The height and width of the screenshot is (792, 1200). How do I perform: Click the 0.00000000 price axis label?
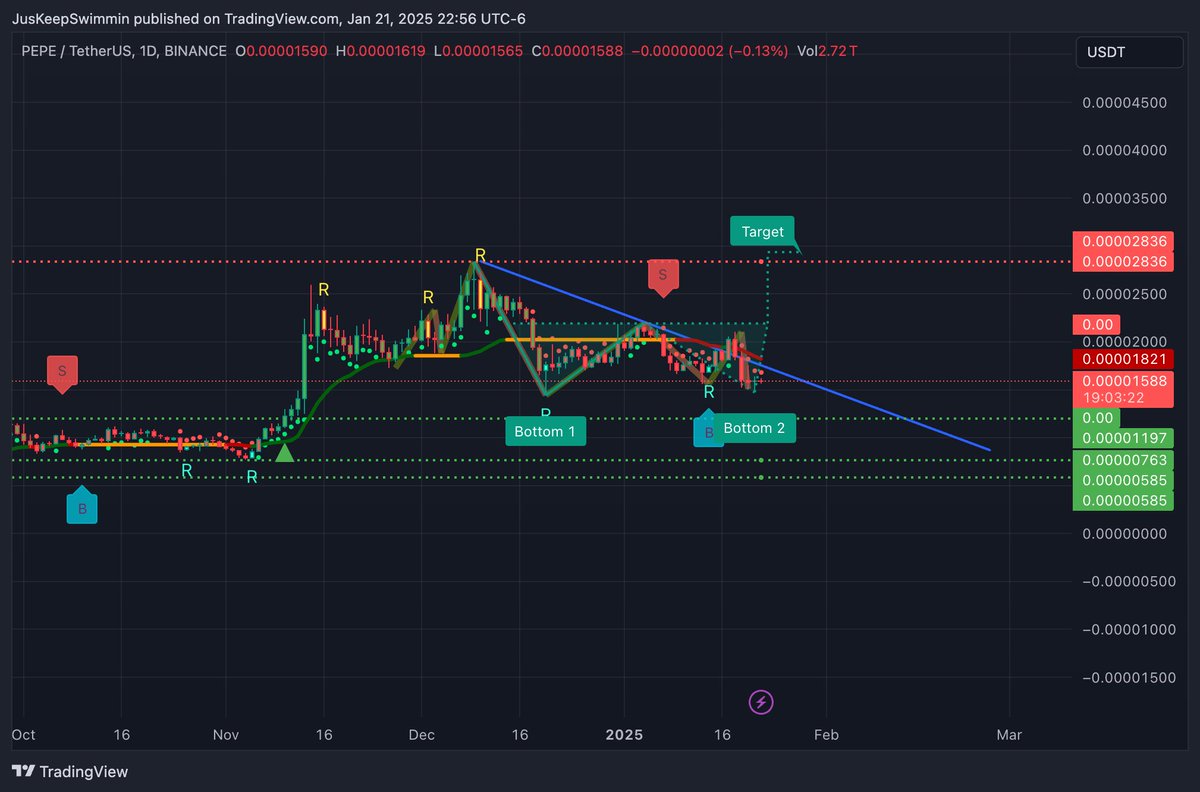click(x=1126, y=534)
